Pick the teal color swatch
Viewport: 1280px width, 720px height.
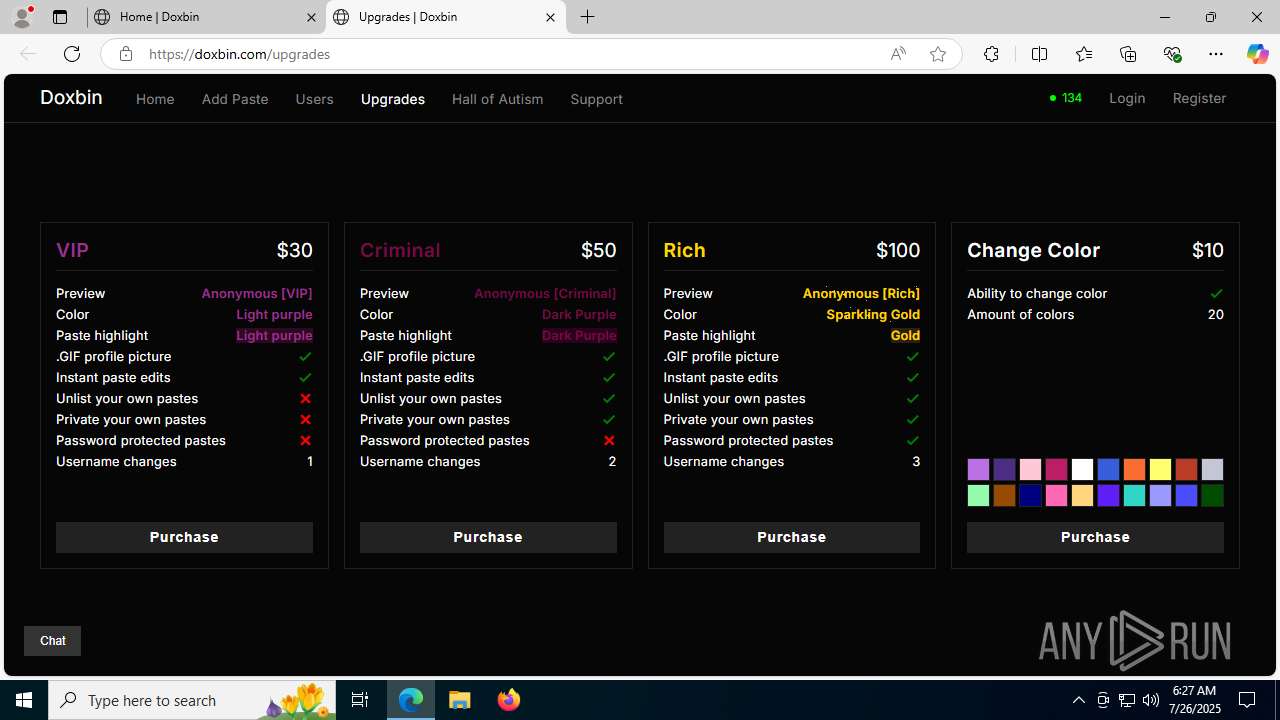(1134, 495)
